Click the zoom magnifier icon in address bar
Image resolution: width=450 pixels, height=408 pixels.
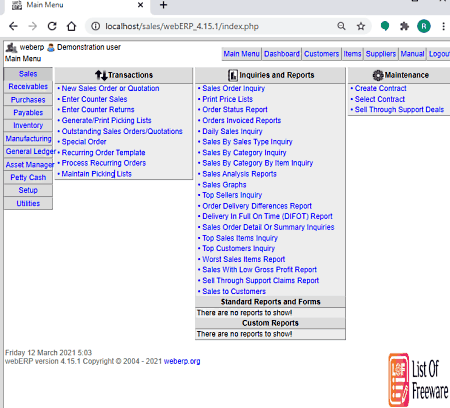click(x=341, y=26)
